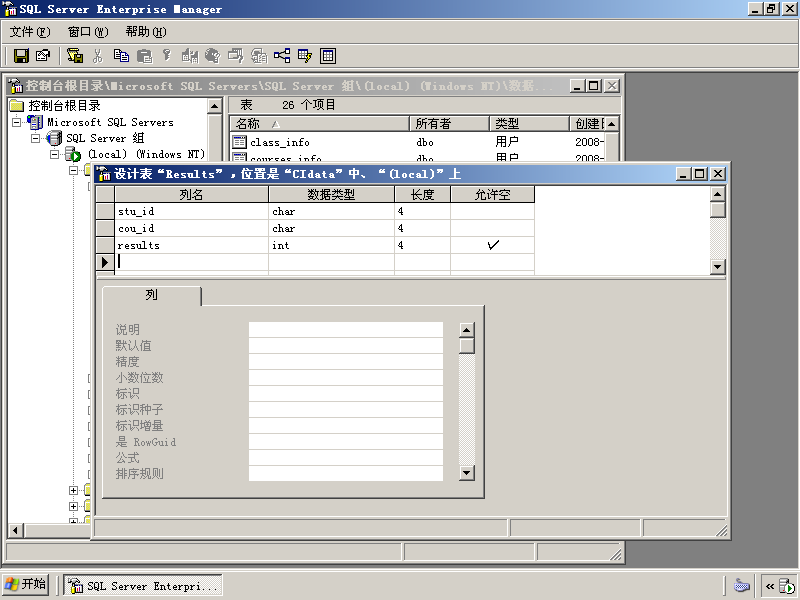Click the 长度 column header
The image size is (800, 600).
tap(422, 194)
